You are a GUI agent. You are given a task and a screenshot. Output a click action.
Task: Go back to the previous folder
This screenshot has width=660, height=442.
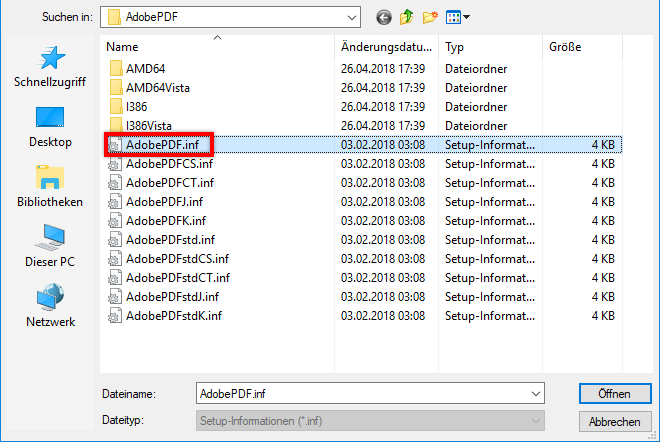coord(383,17)
